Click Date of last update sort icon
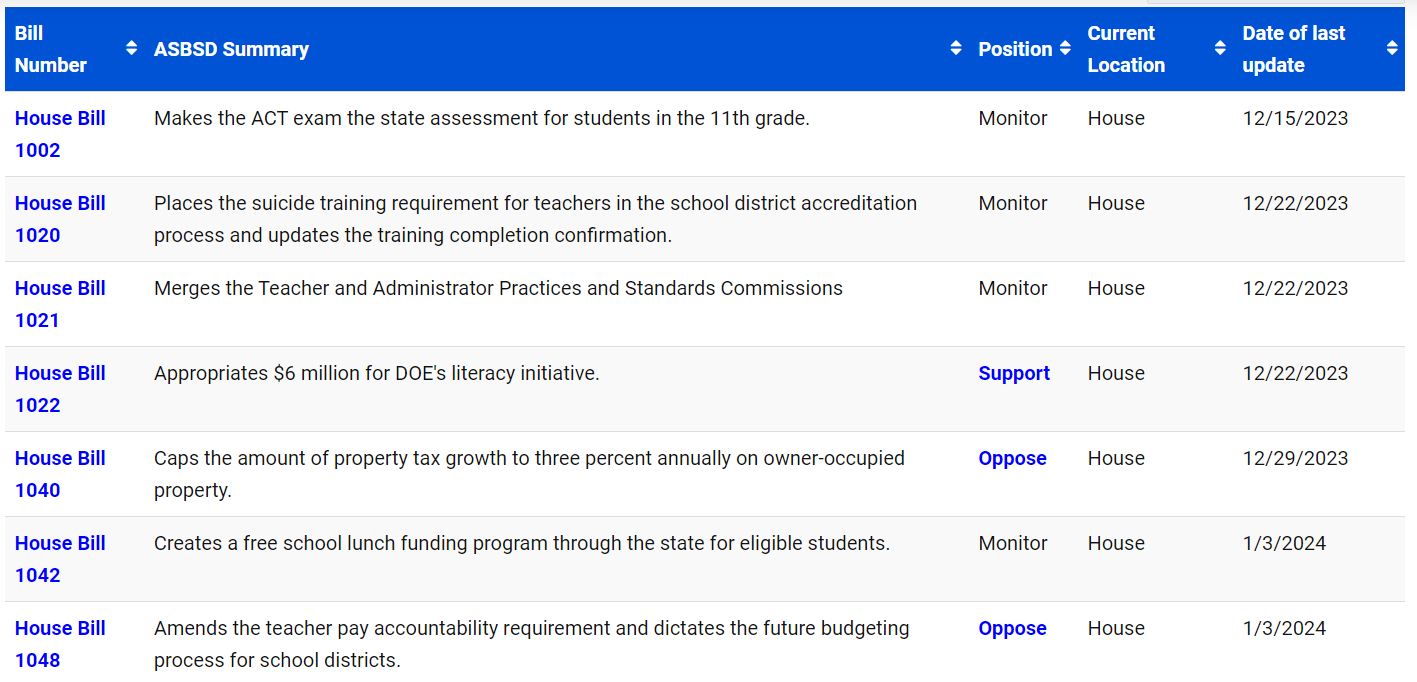 1392,48
